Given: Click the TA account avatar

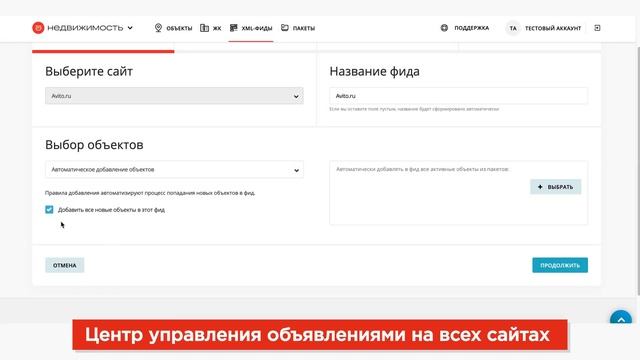Looking at the screenshot, I should [x=513, y=28].
